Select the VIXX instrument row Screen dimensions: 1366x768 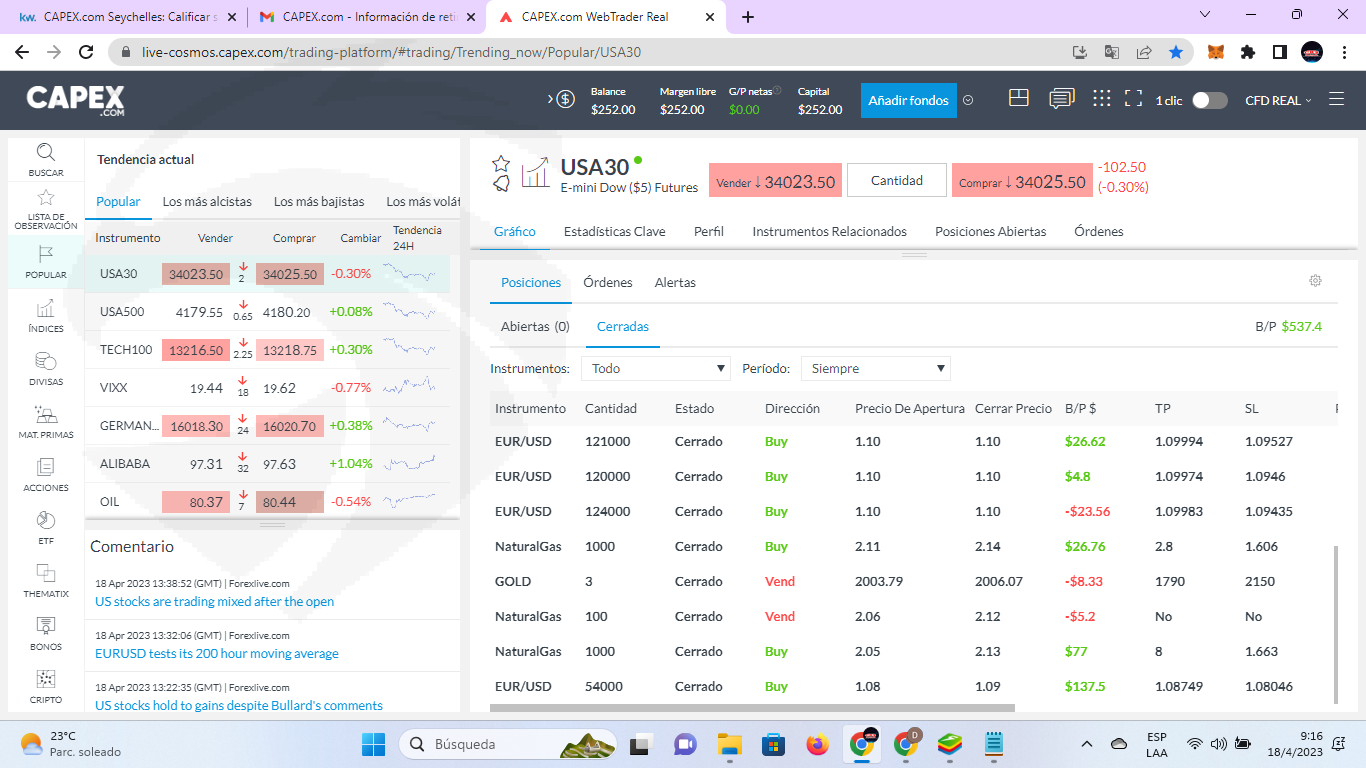267,387
